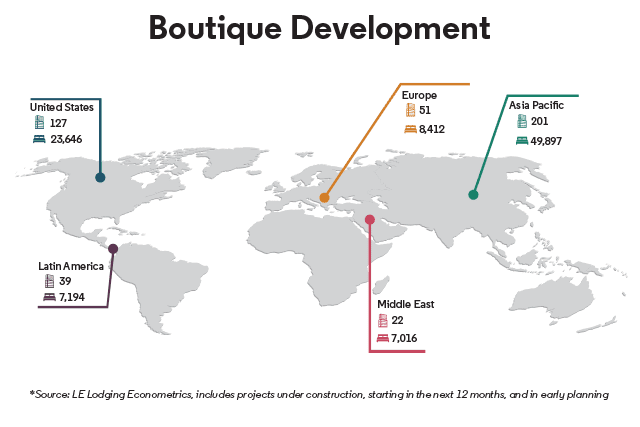Click the green map marker dot on Asia
640x427 pixels.
pyautogui.click(x=473, y=195)
